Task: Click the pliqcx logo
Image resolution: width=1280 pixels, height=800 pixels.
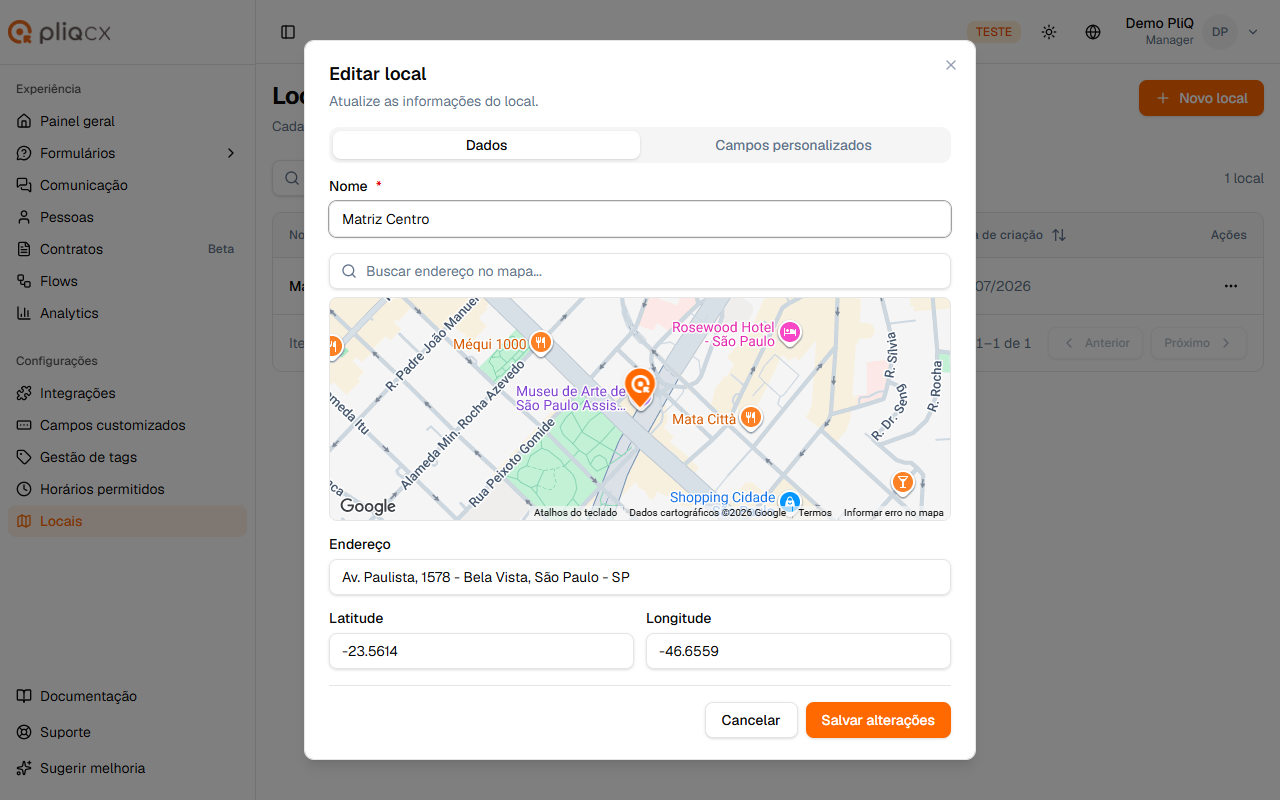Action: [x=60, y=32]
